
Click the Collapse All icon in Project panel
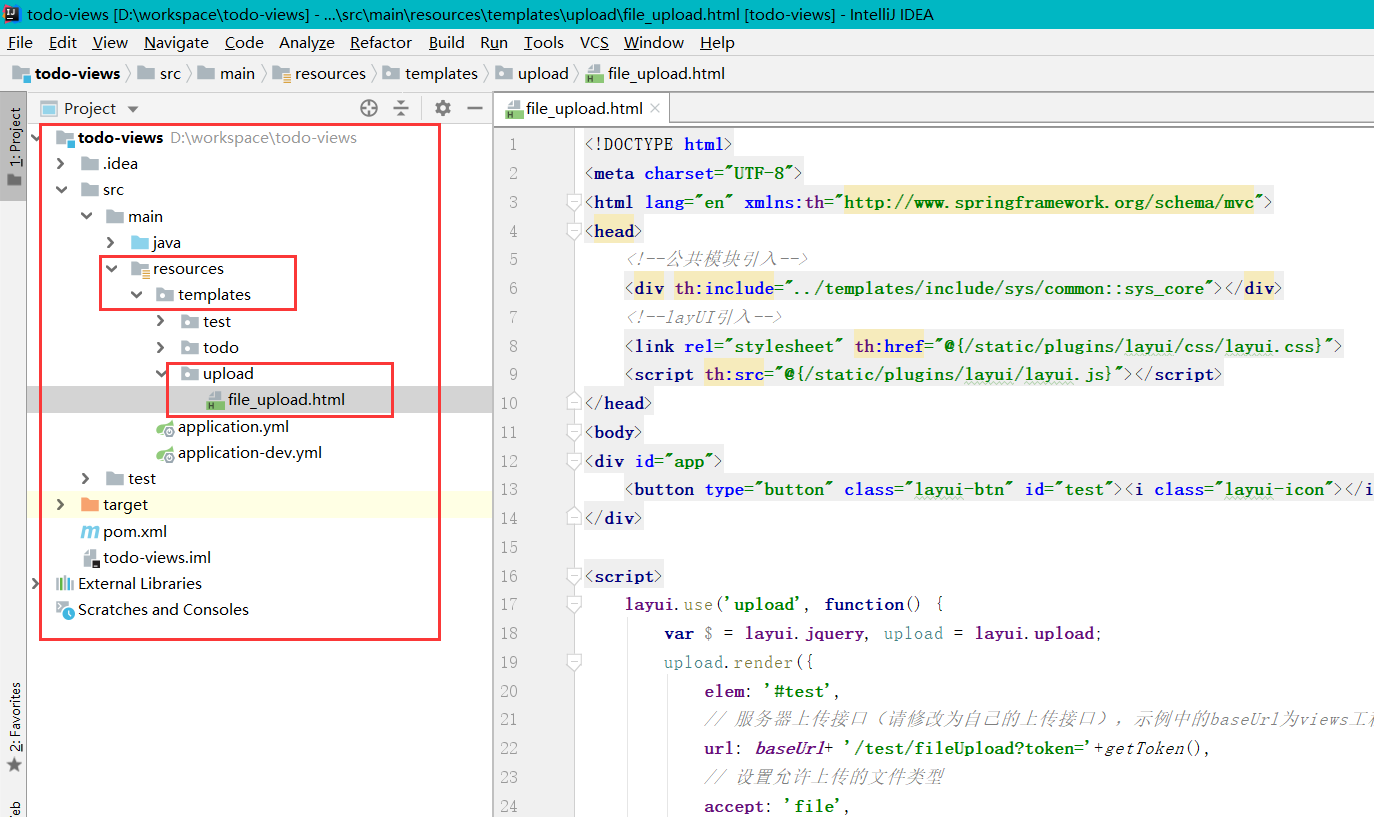pos(401,108)
